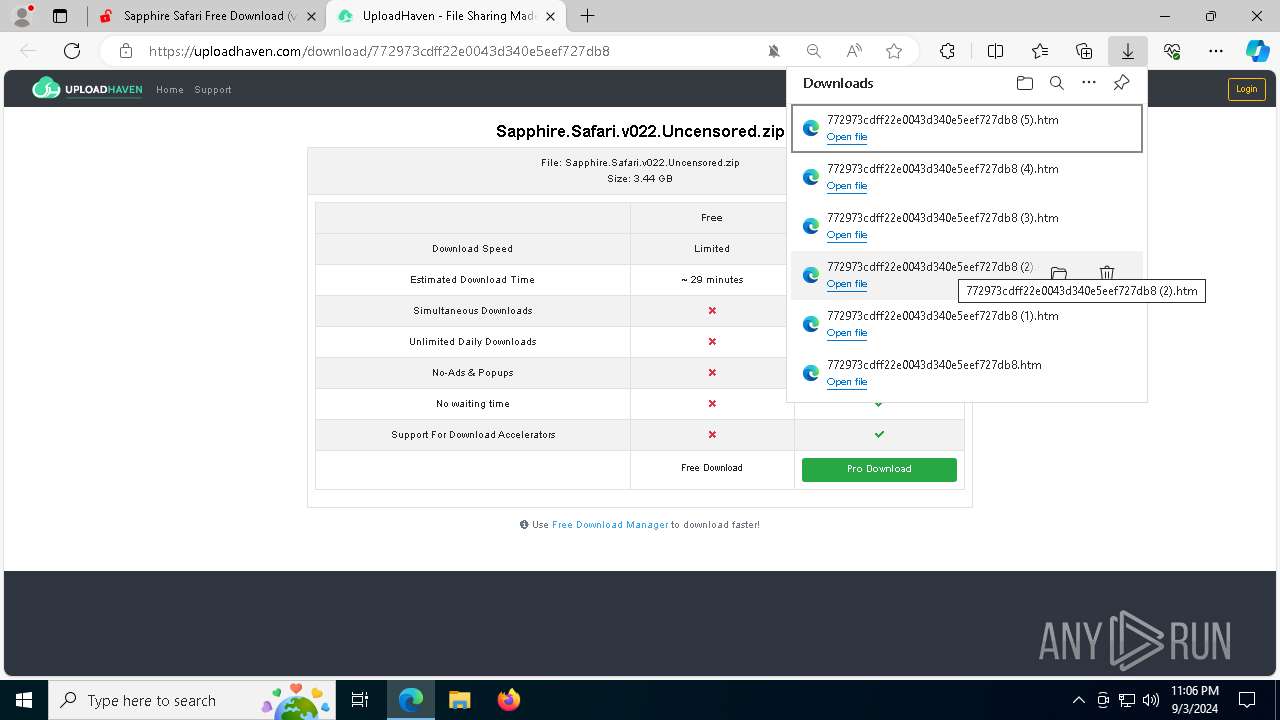1280x720 pixels.
Task: Open the Windows Start menu
Action: (23, 700)
